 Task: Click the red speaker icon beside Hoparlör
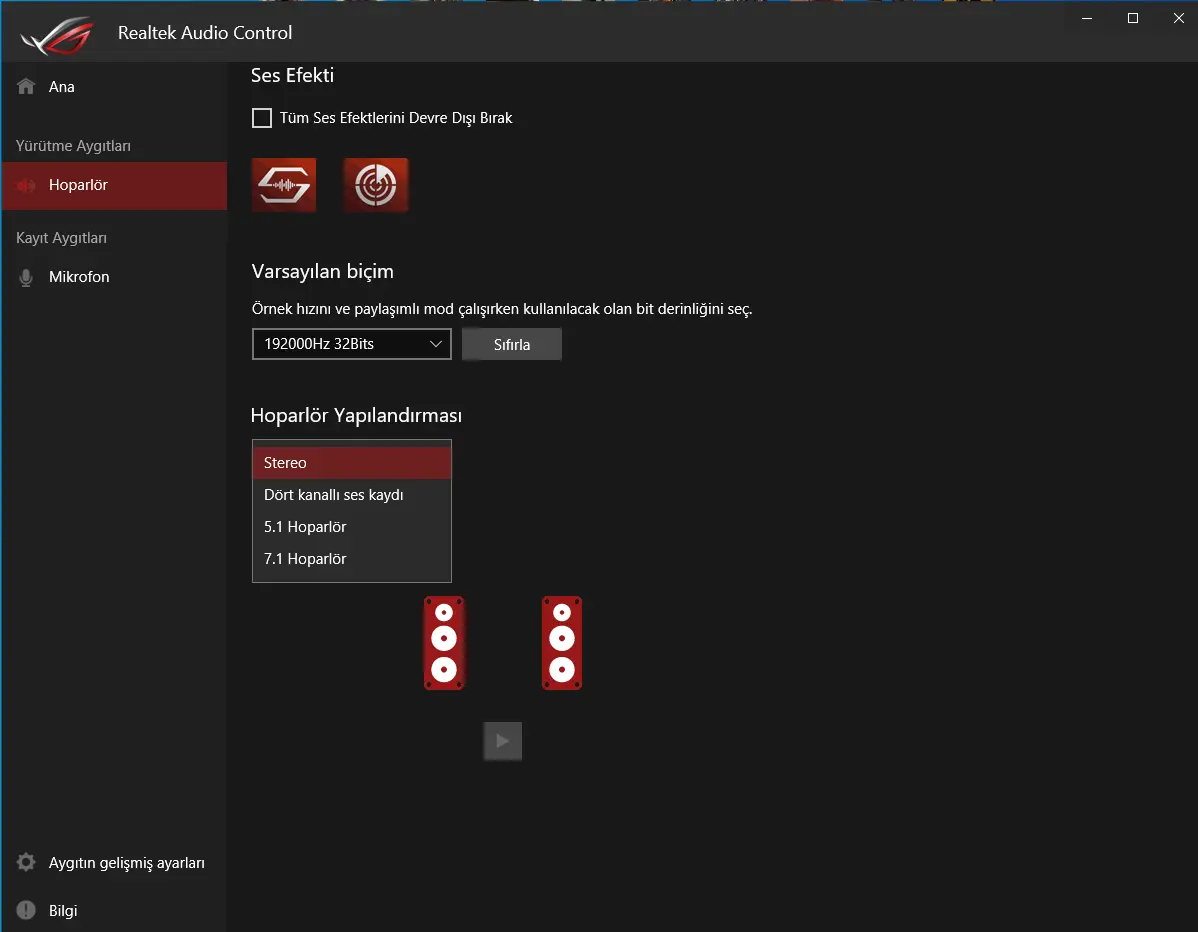pyautogui.click(x=26, y=186)
